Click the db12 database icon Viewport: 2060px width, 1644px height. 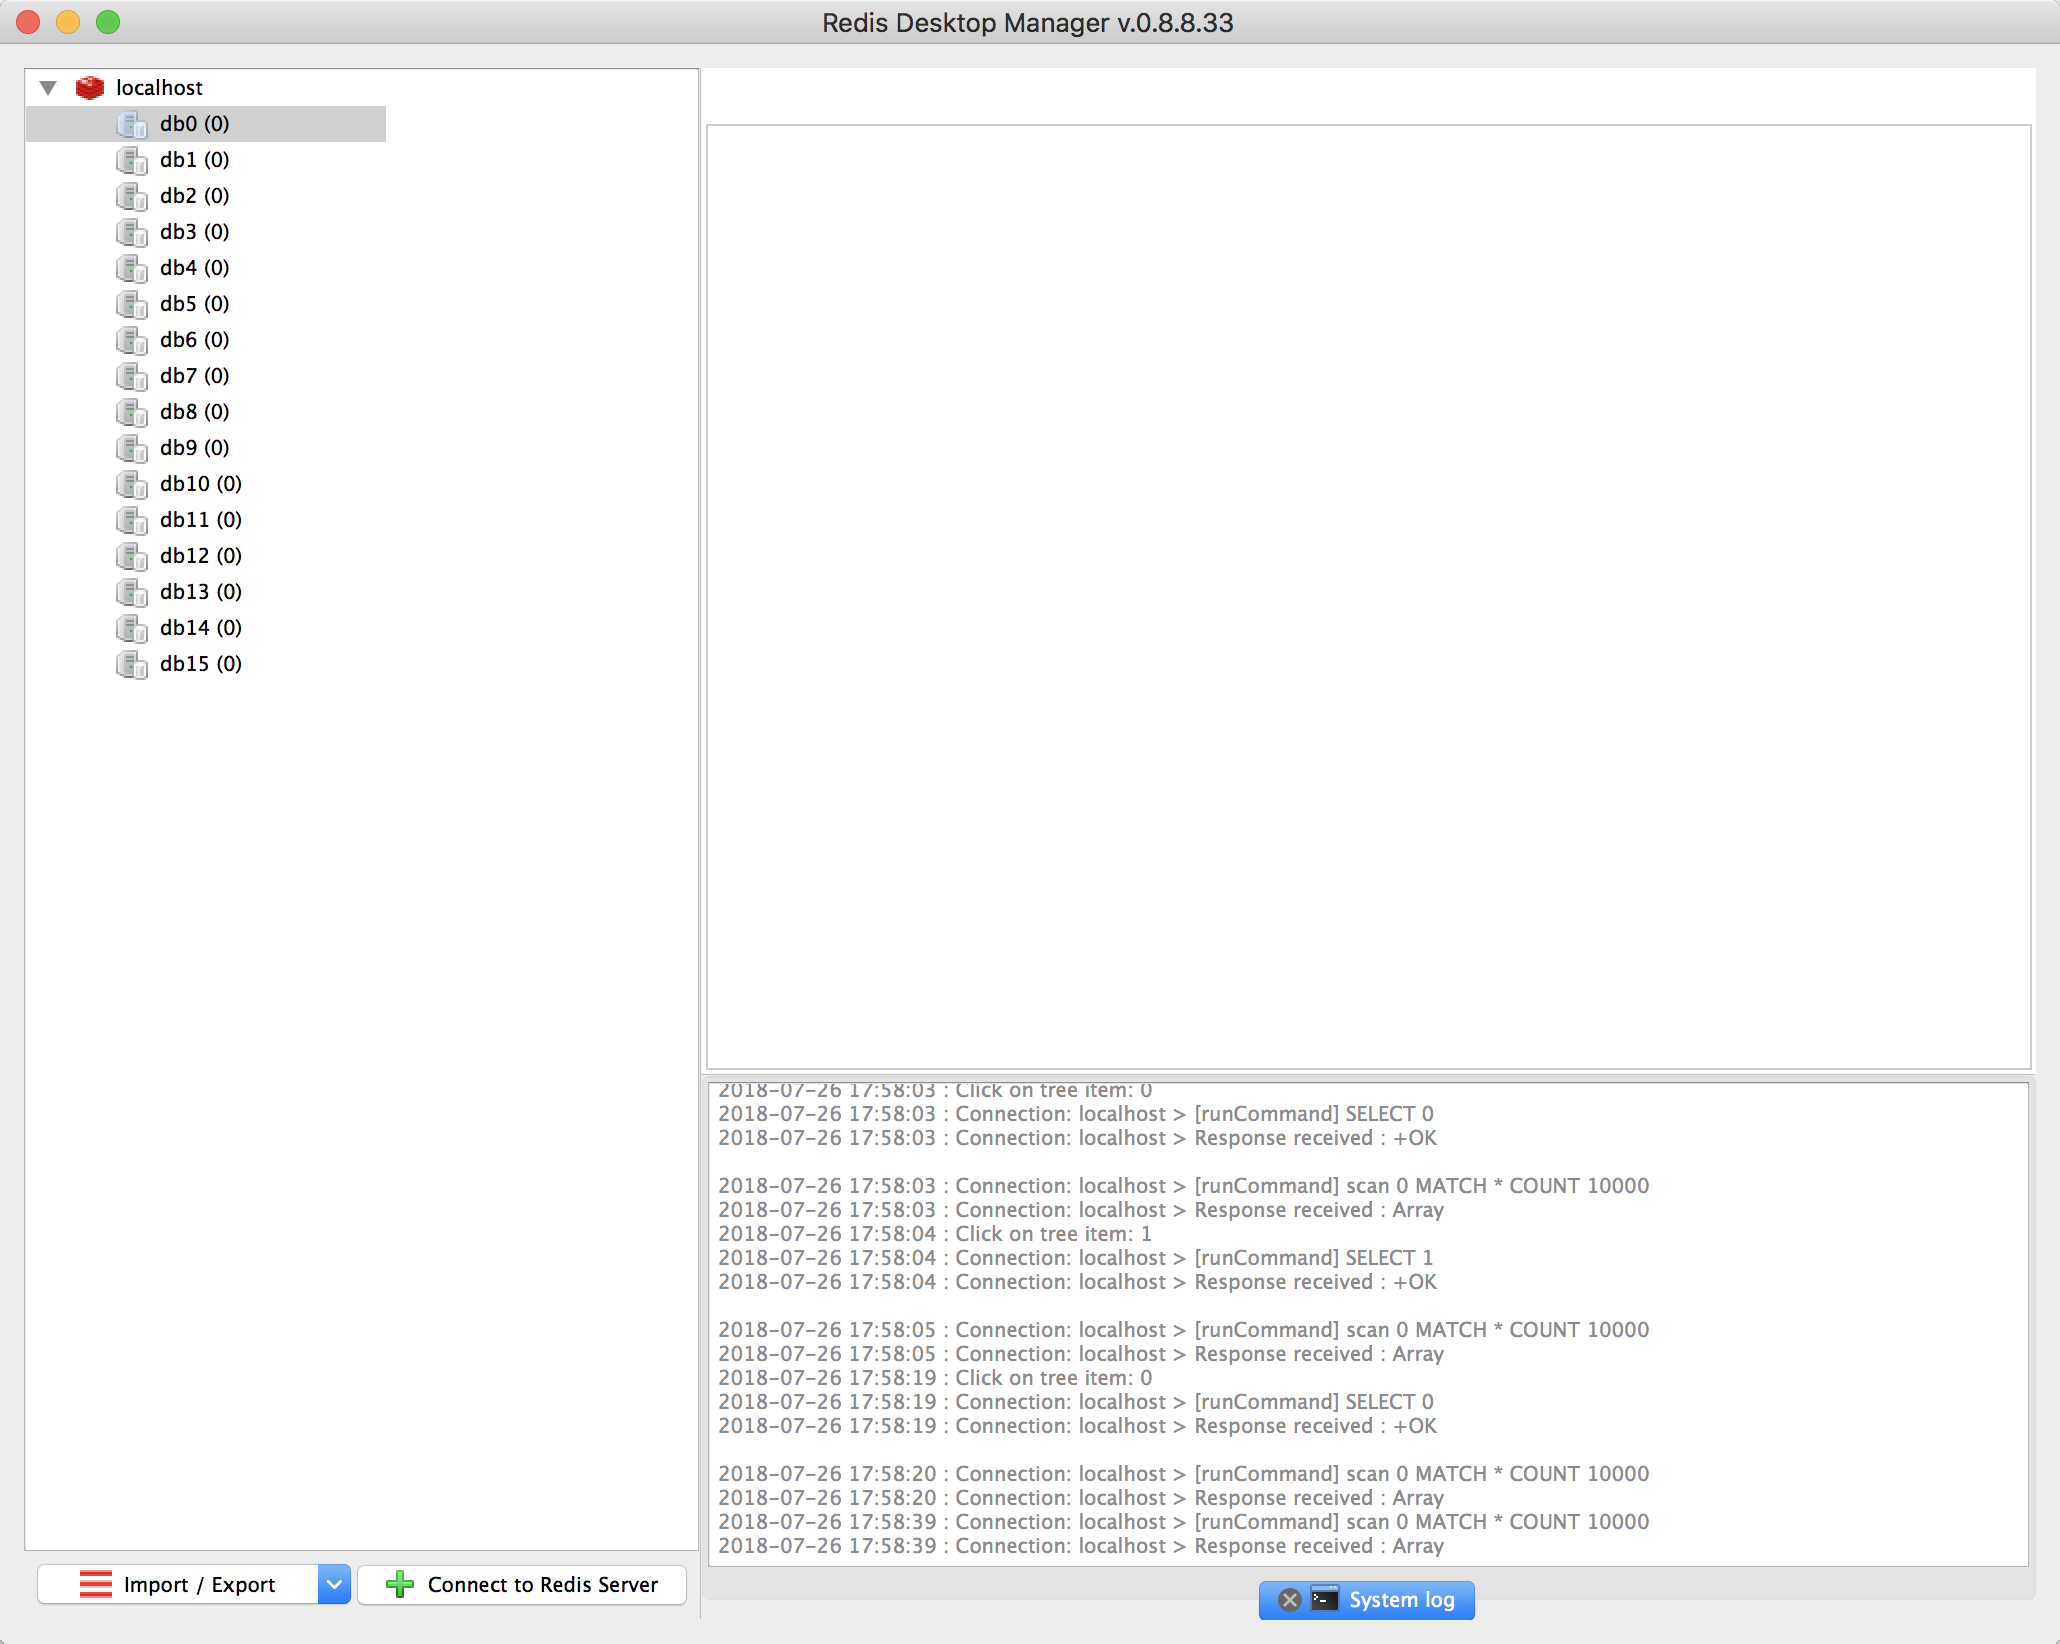click(x=132, y=556)
